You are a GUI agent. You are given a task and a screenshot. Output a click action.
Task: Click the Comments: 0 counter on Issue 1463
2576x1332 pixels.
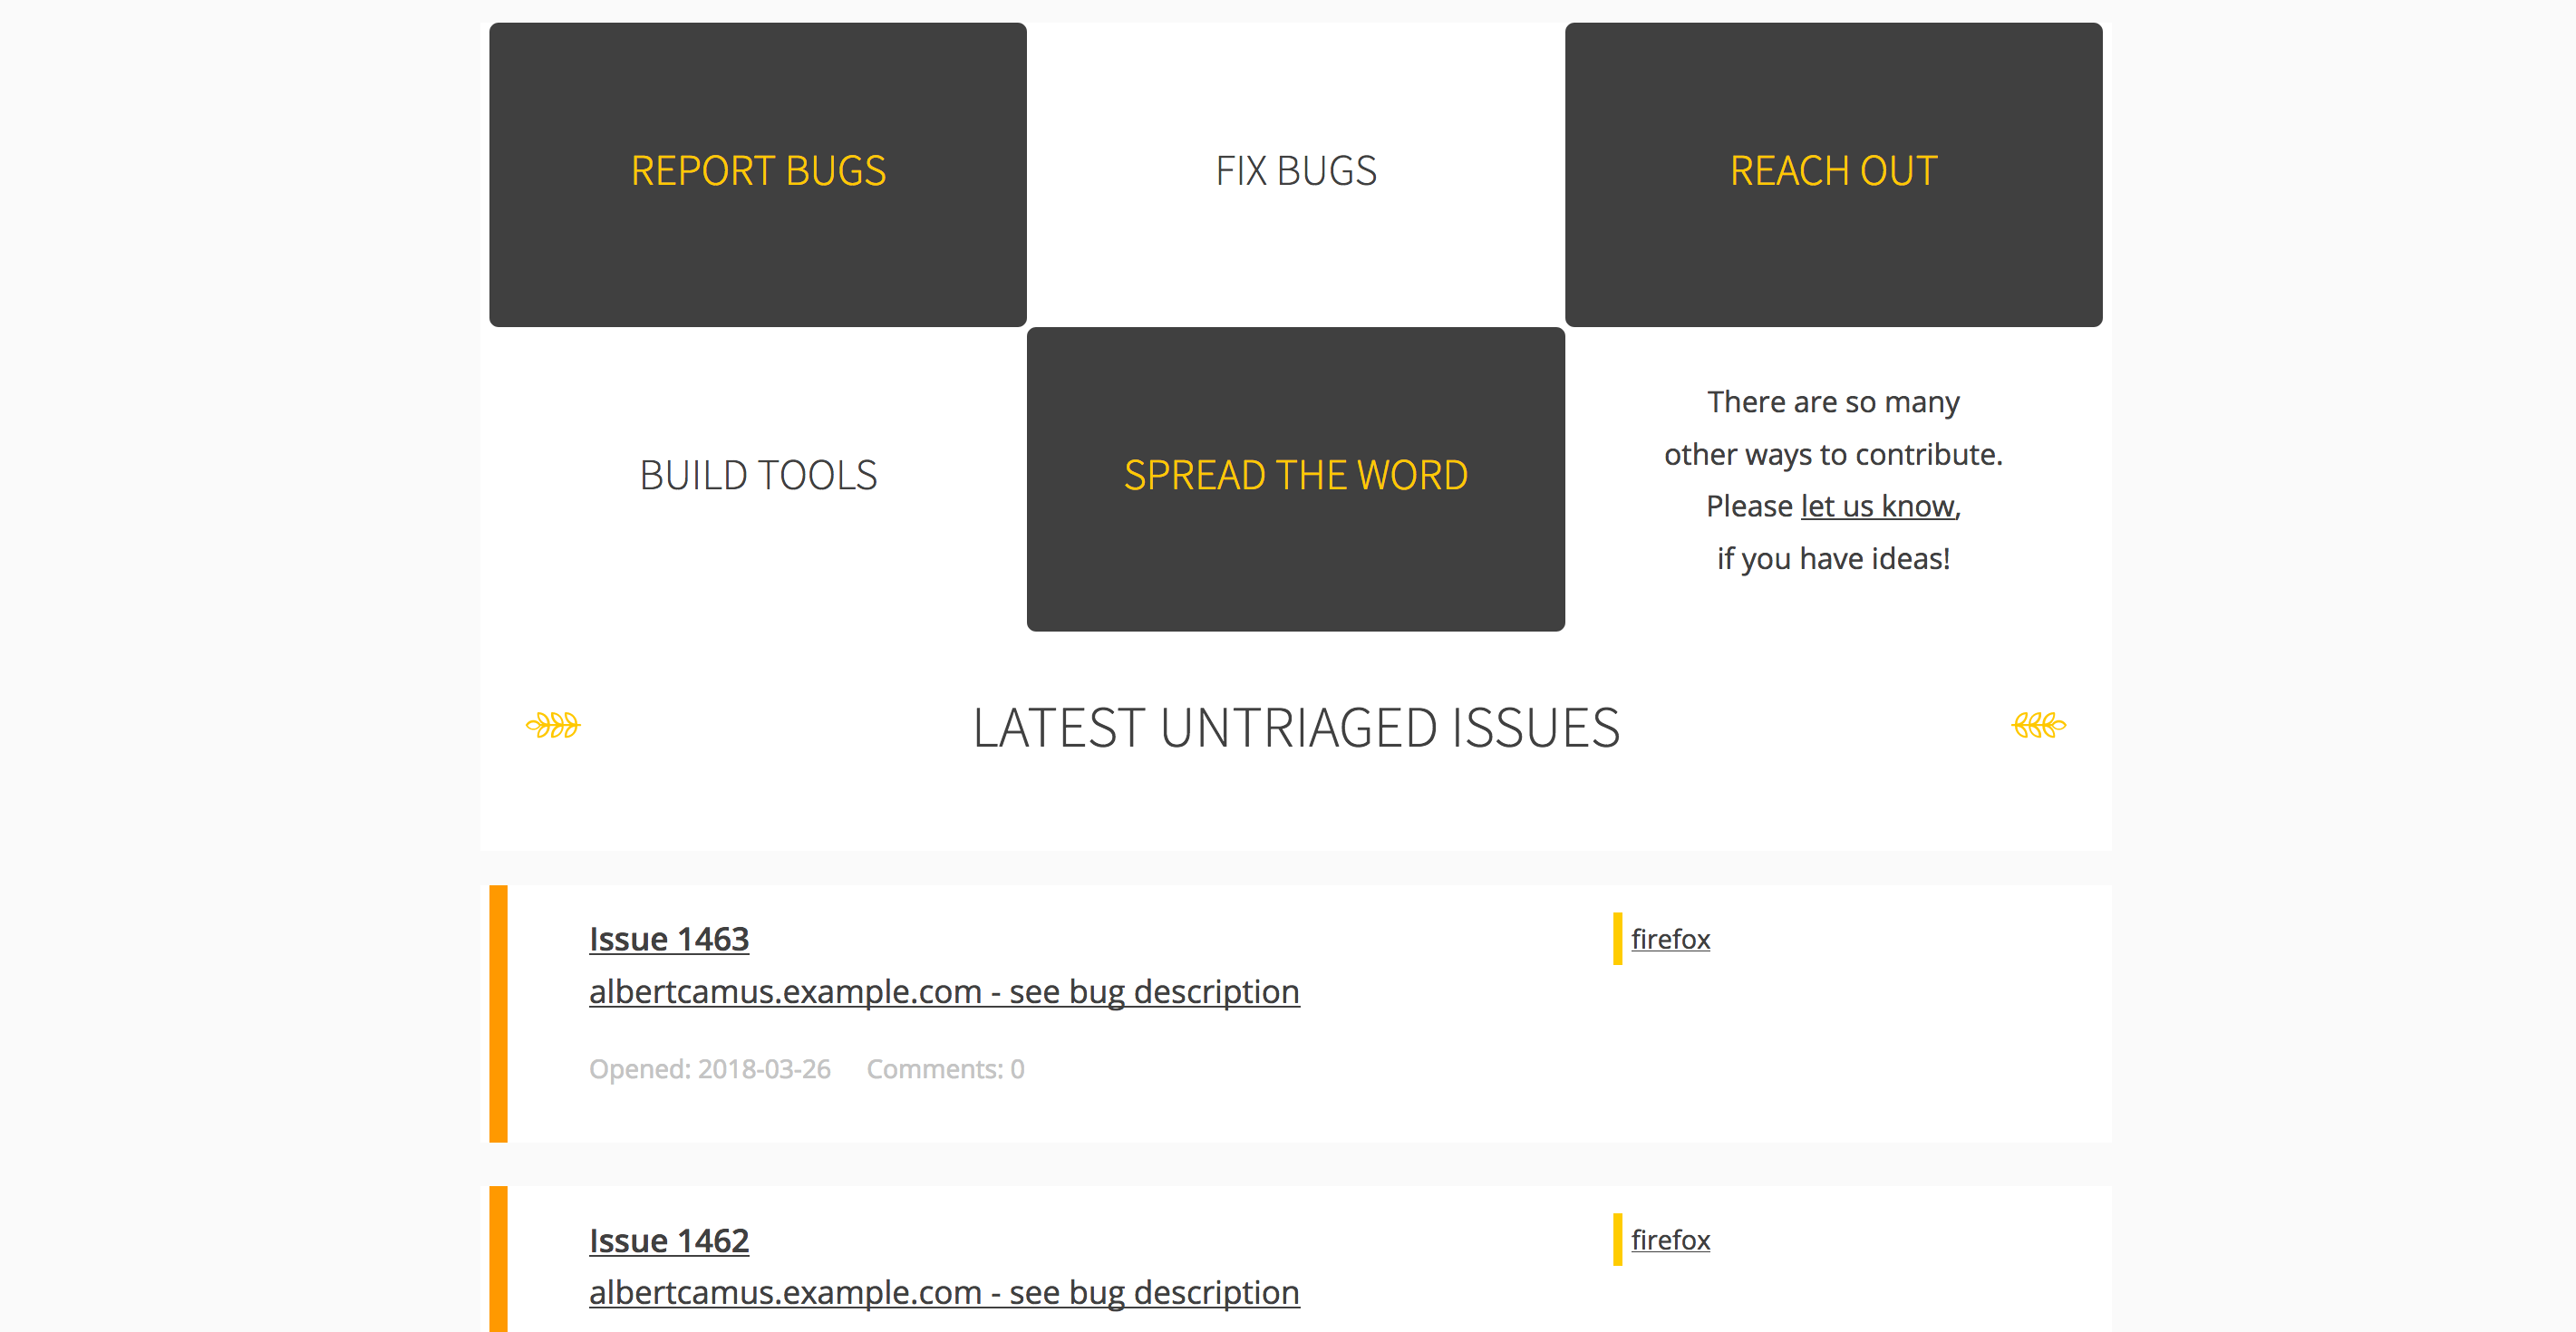coord(945,1068)
